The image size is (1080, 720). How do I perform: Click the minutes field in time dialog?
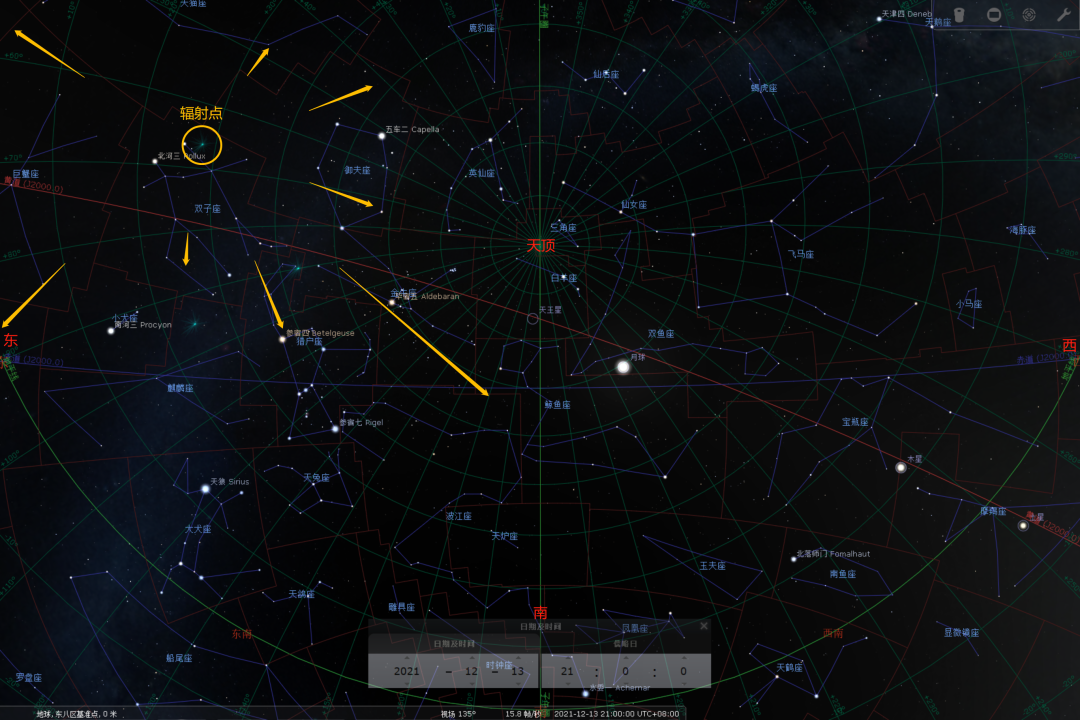pyautogui.click(x=625, y=671)
